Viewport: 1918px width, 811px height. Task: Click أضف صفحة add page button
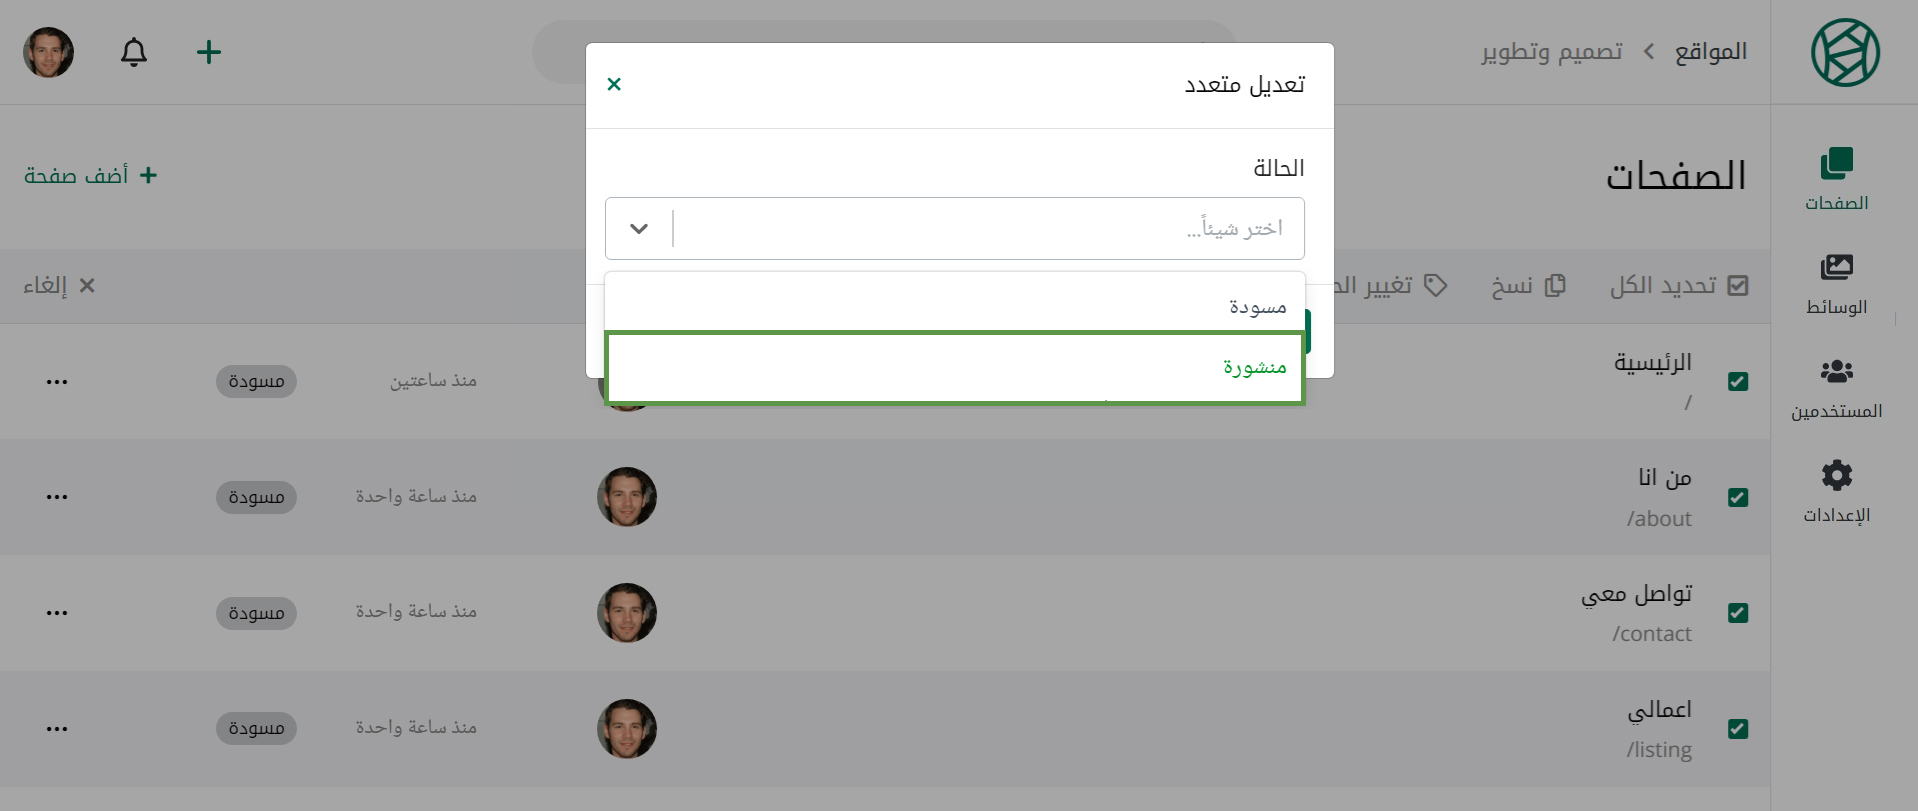pos(91,176)
